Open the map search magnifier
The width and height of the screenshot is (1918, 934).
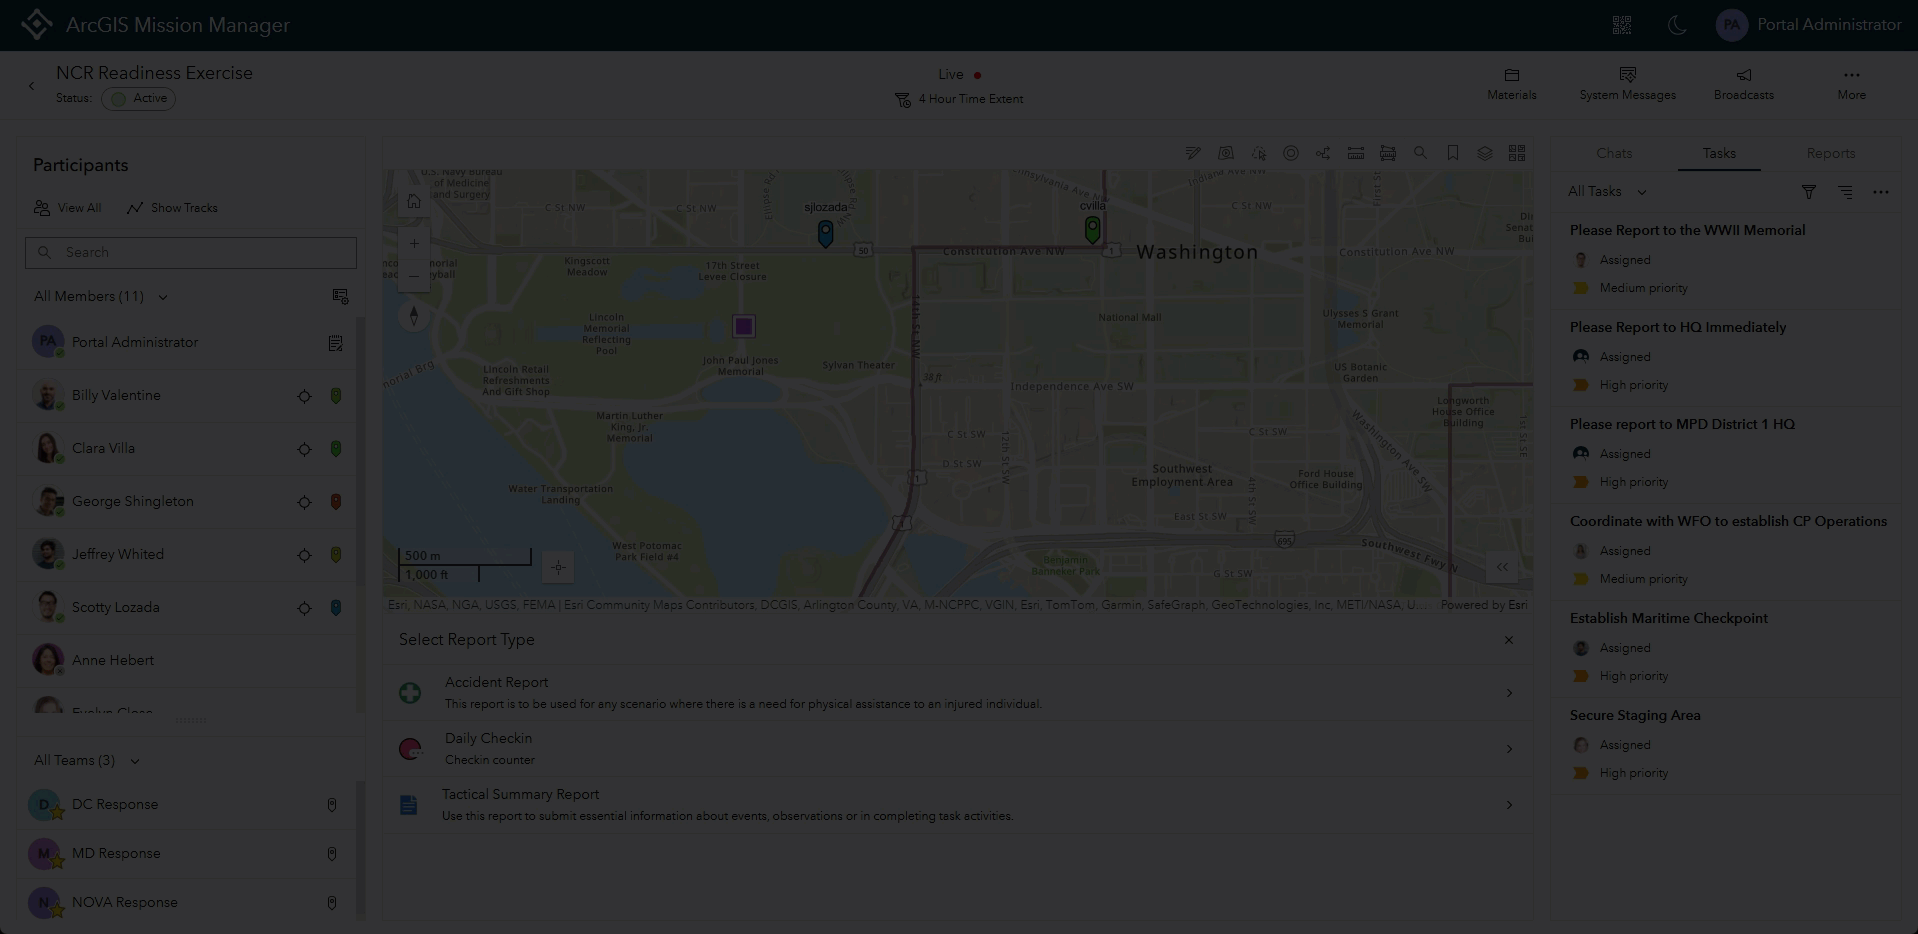[x=1421, y=153]
